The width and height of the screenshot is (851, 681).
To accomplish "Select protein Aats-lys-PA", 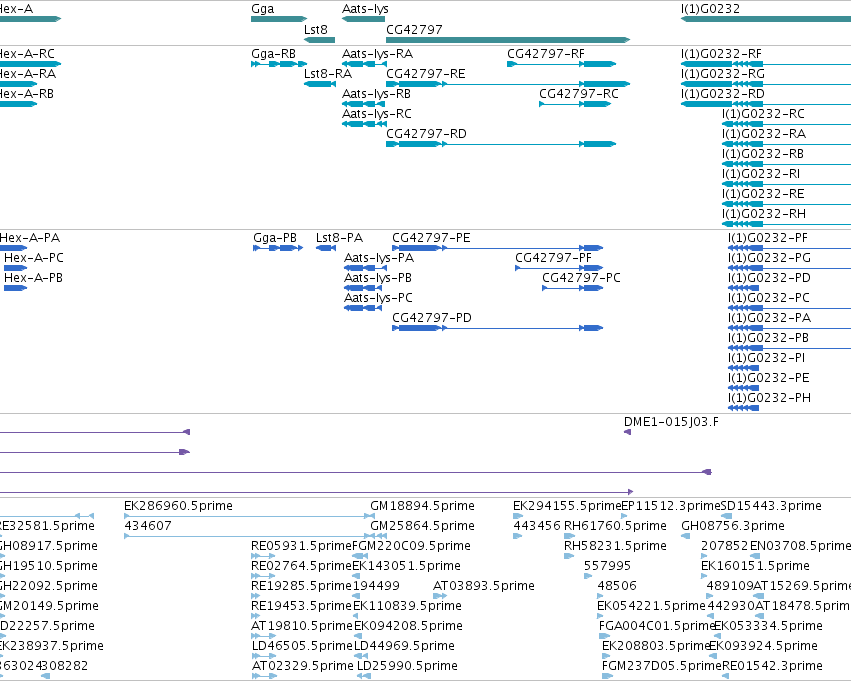I will [363, 268].
